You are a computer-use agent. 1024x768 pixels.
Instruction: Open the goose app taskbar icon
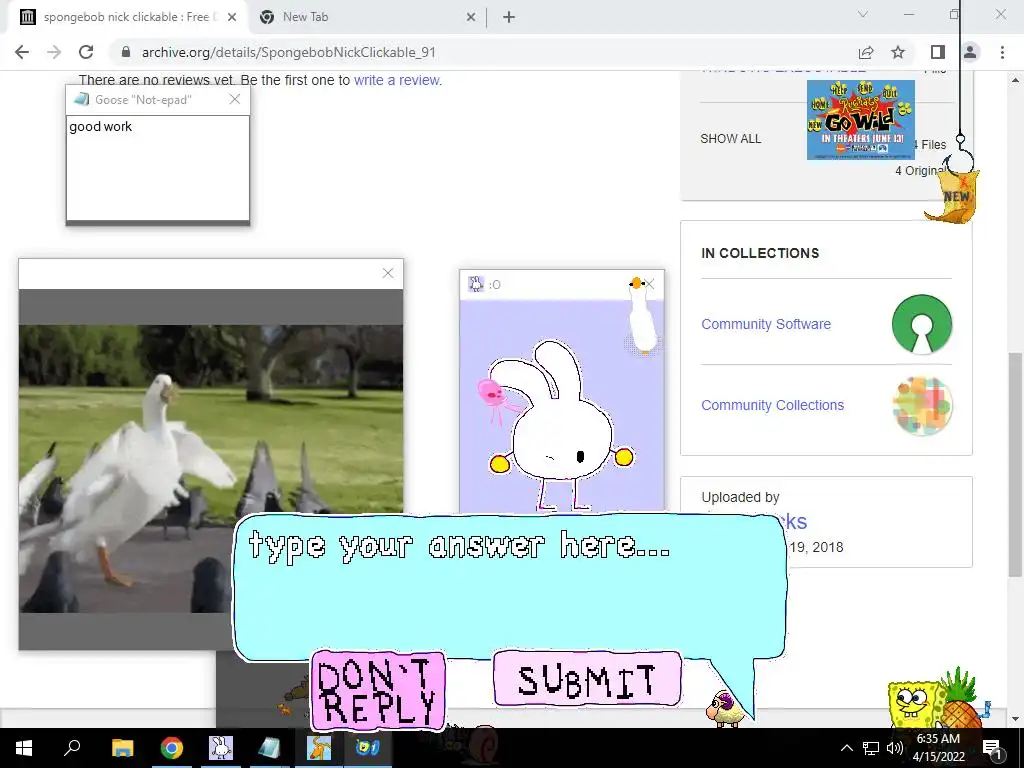point(319,748)
